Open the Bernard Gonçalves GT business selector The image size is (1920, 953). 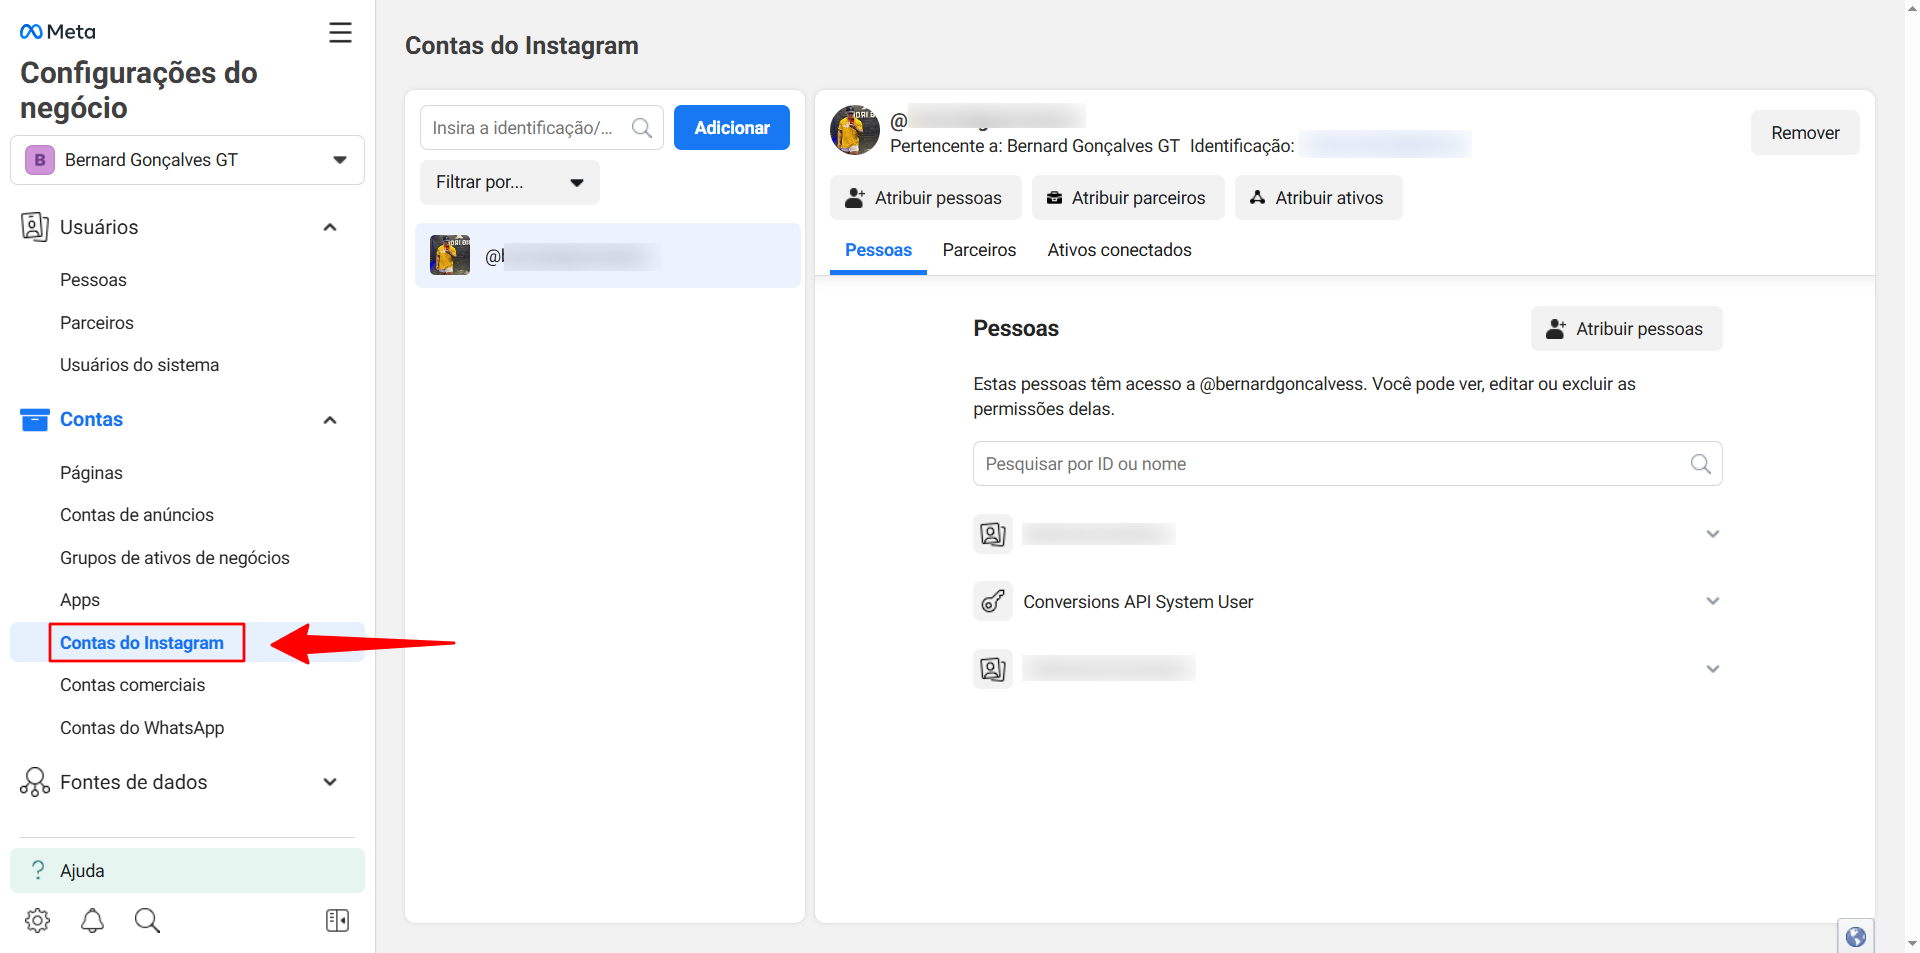click(187, 160)
